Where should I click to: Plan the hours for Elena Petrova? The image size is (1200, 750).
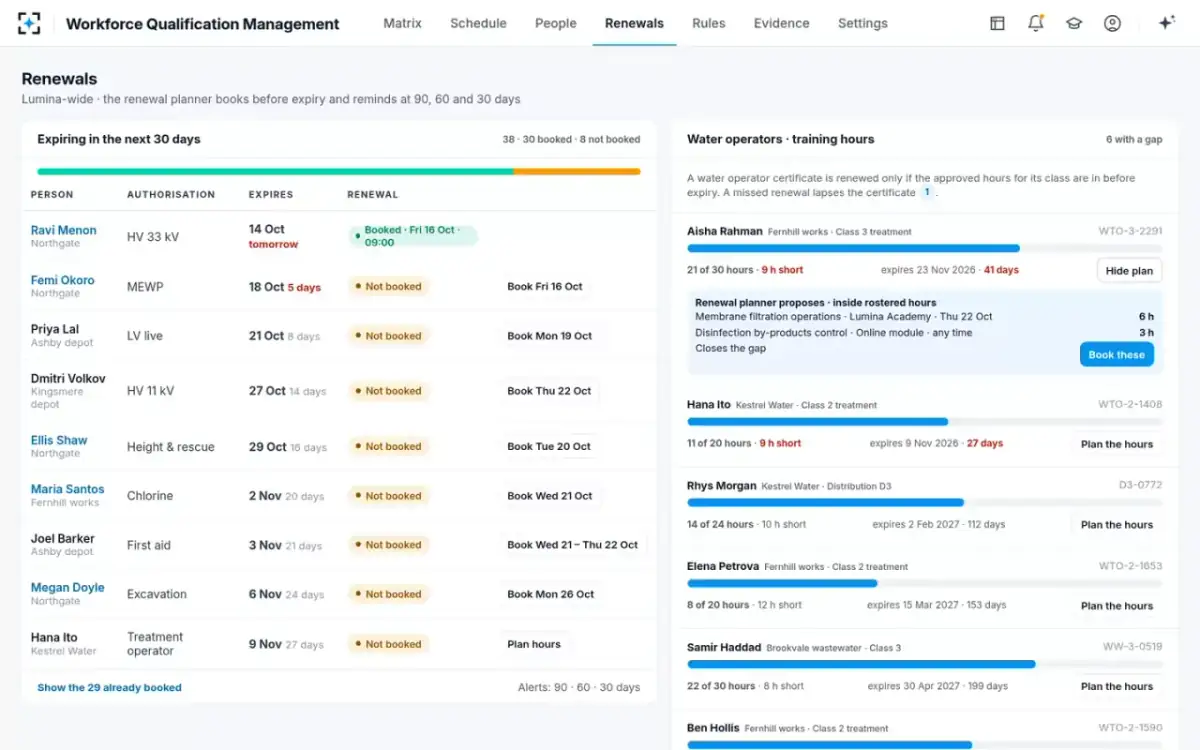coord(1117,606)
